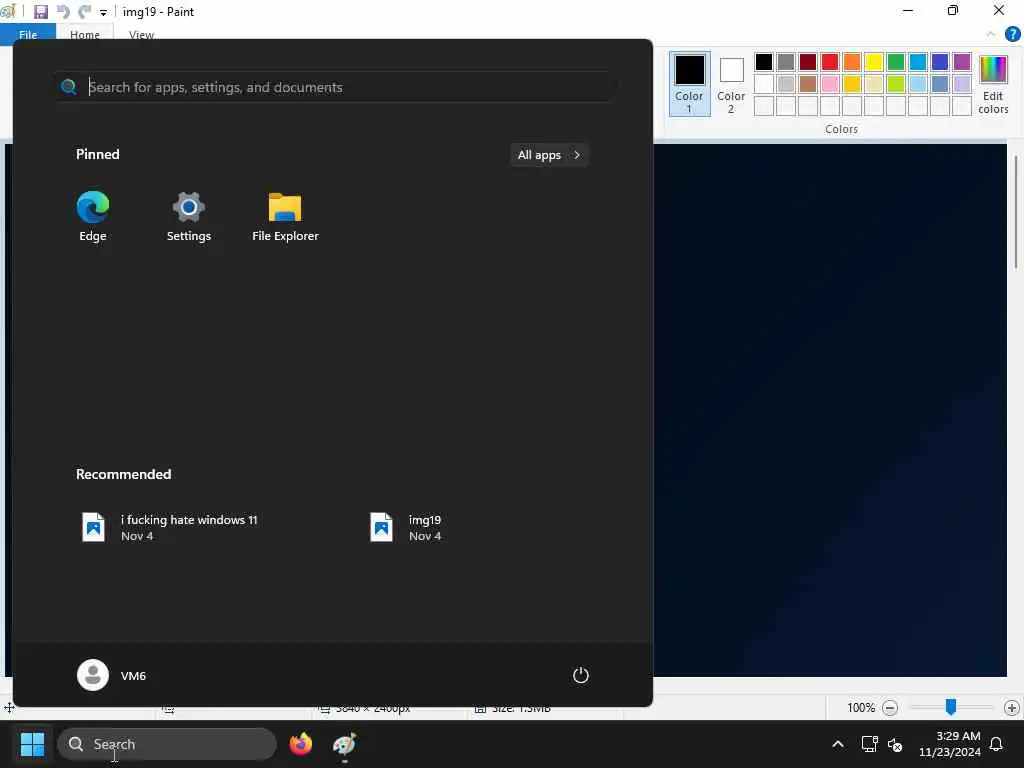Screen dimensions: 1024x768
Task: Select Color 1 in Paint
Action: point(689,84)
